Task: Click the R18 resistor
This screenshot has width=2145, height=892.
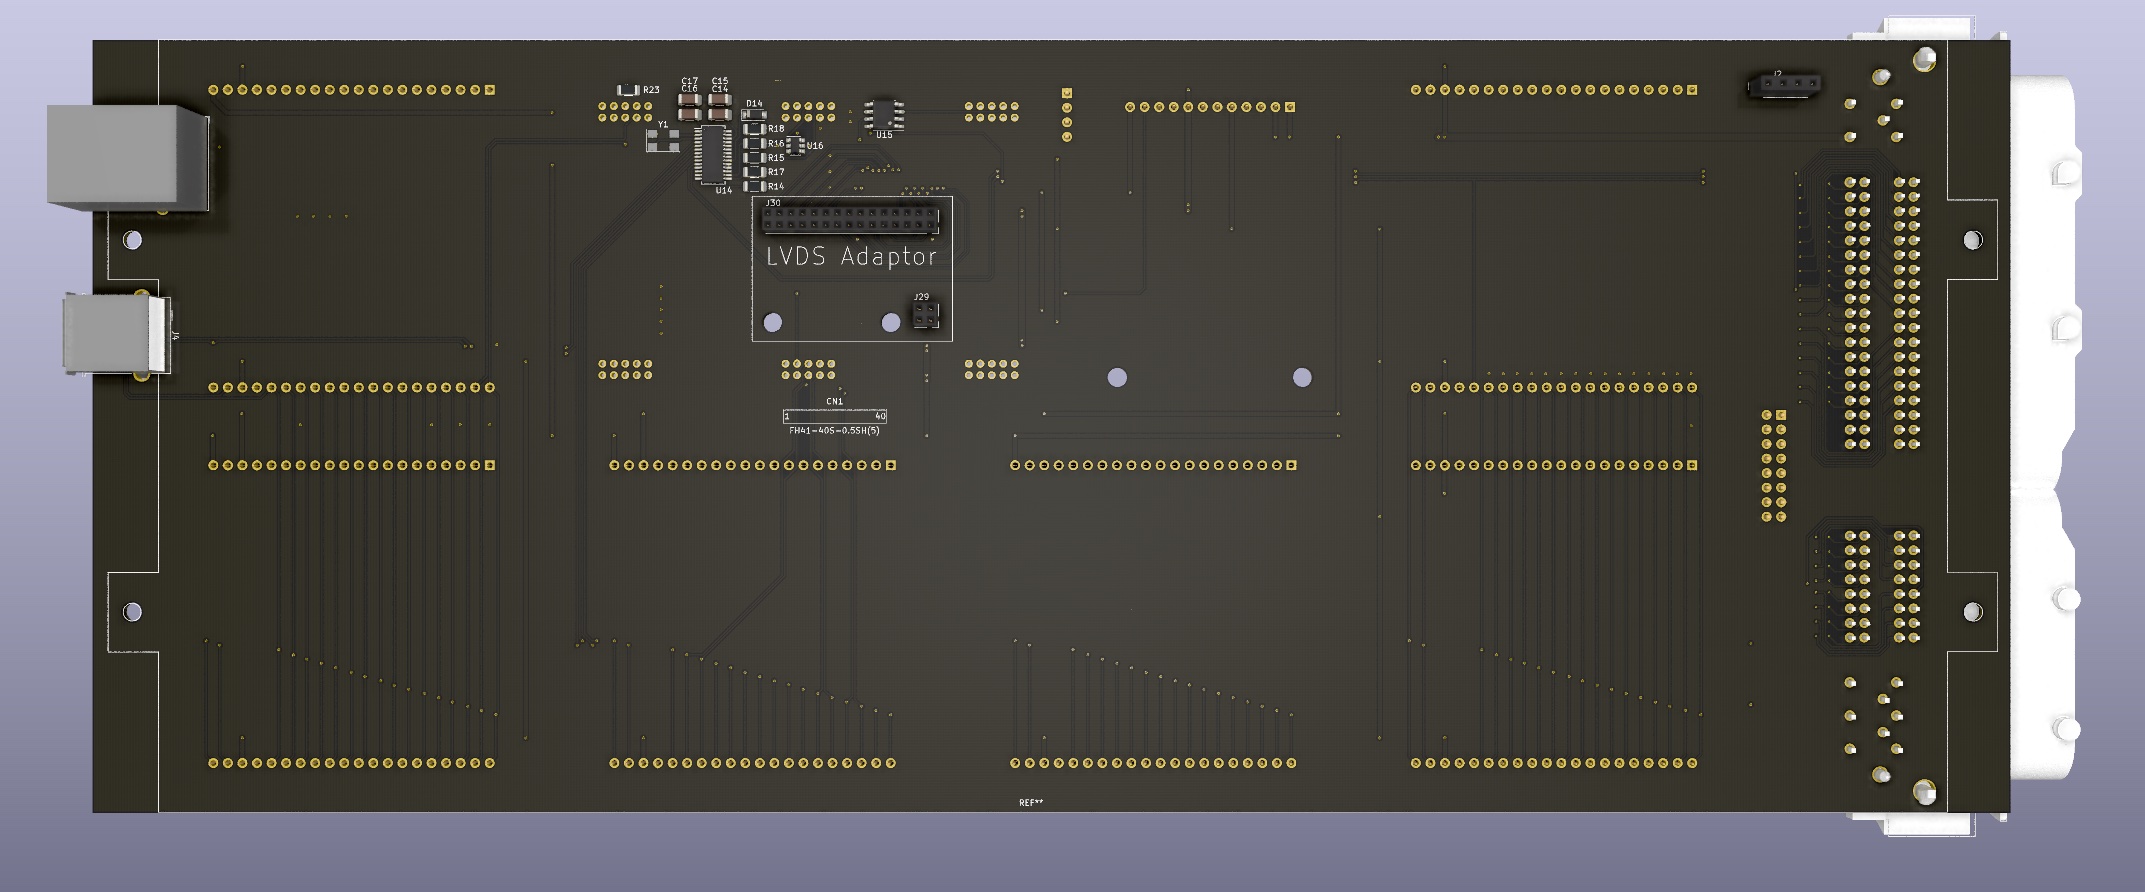Action: click(x=756, y=129)
